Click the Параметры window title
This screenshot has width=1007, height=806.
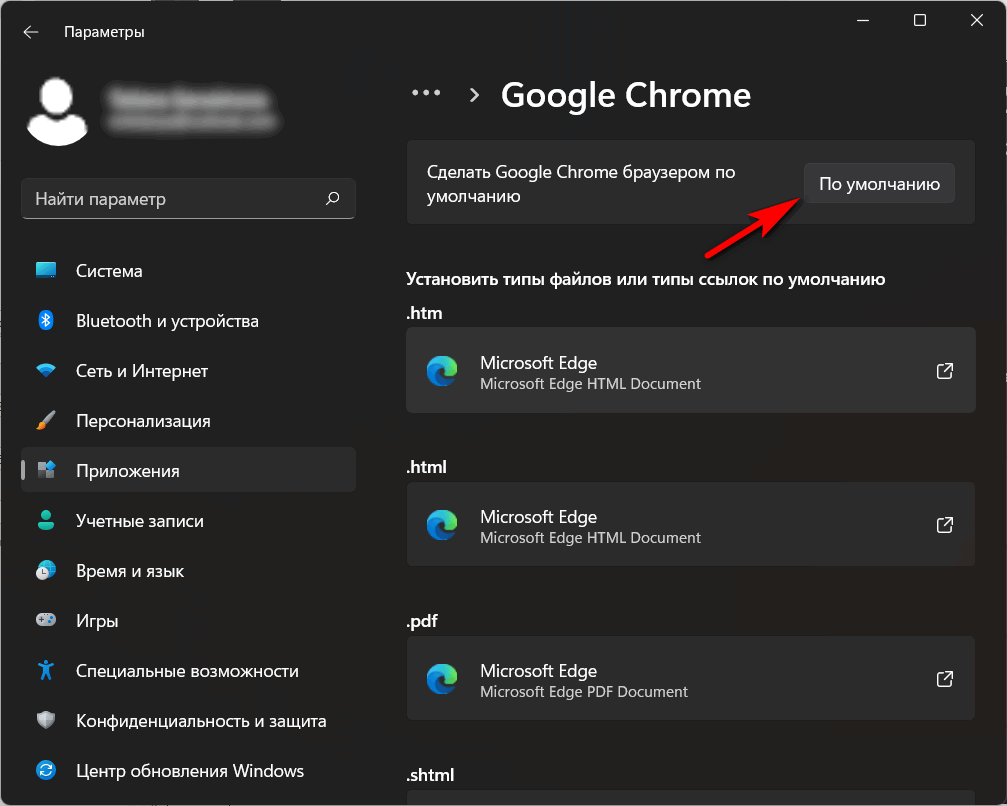pos(104,32)
